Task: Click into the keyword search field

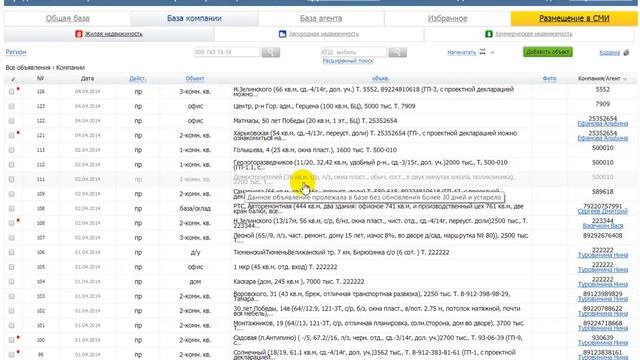Action: point(353,52)
